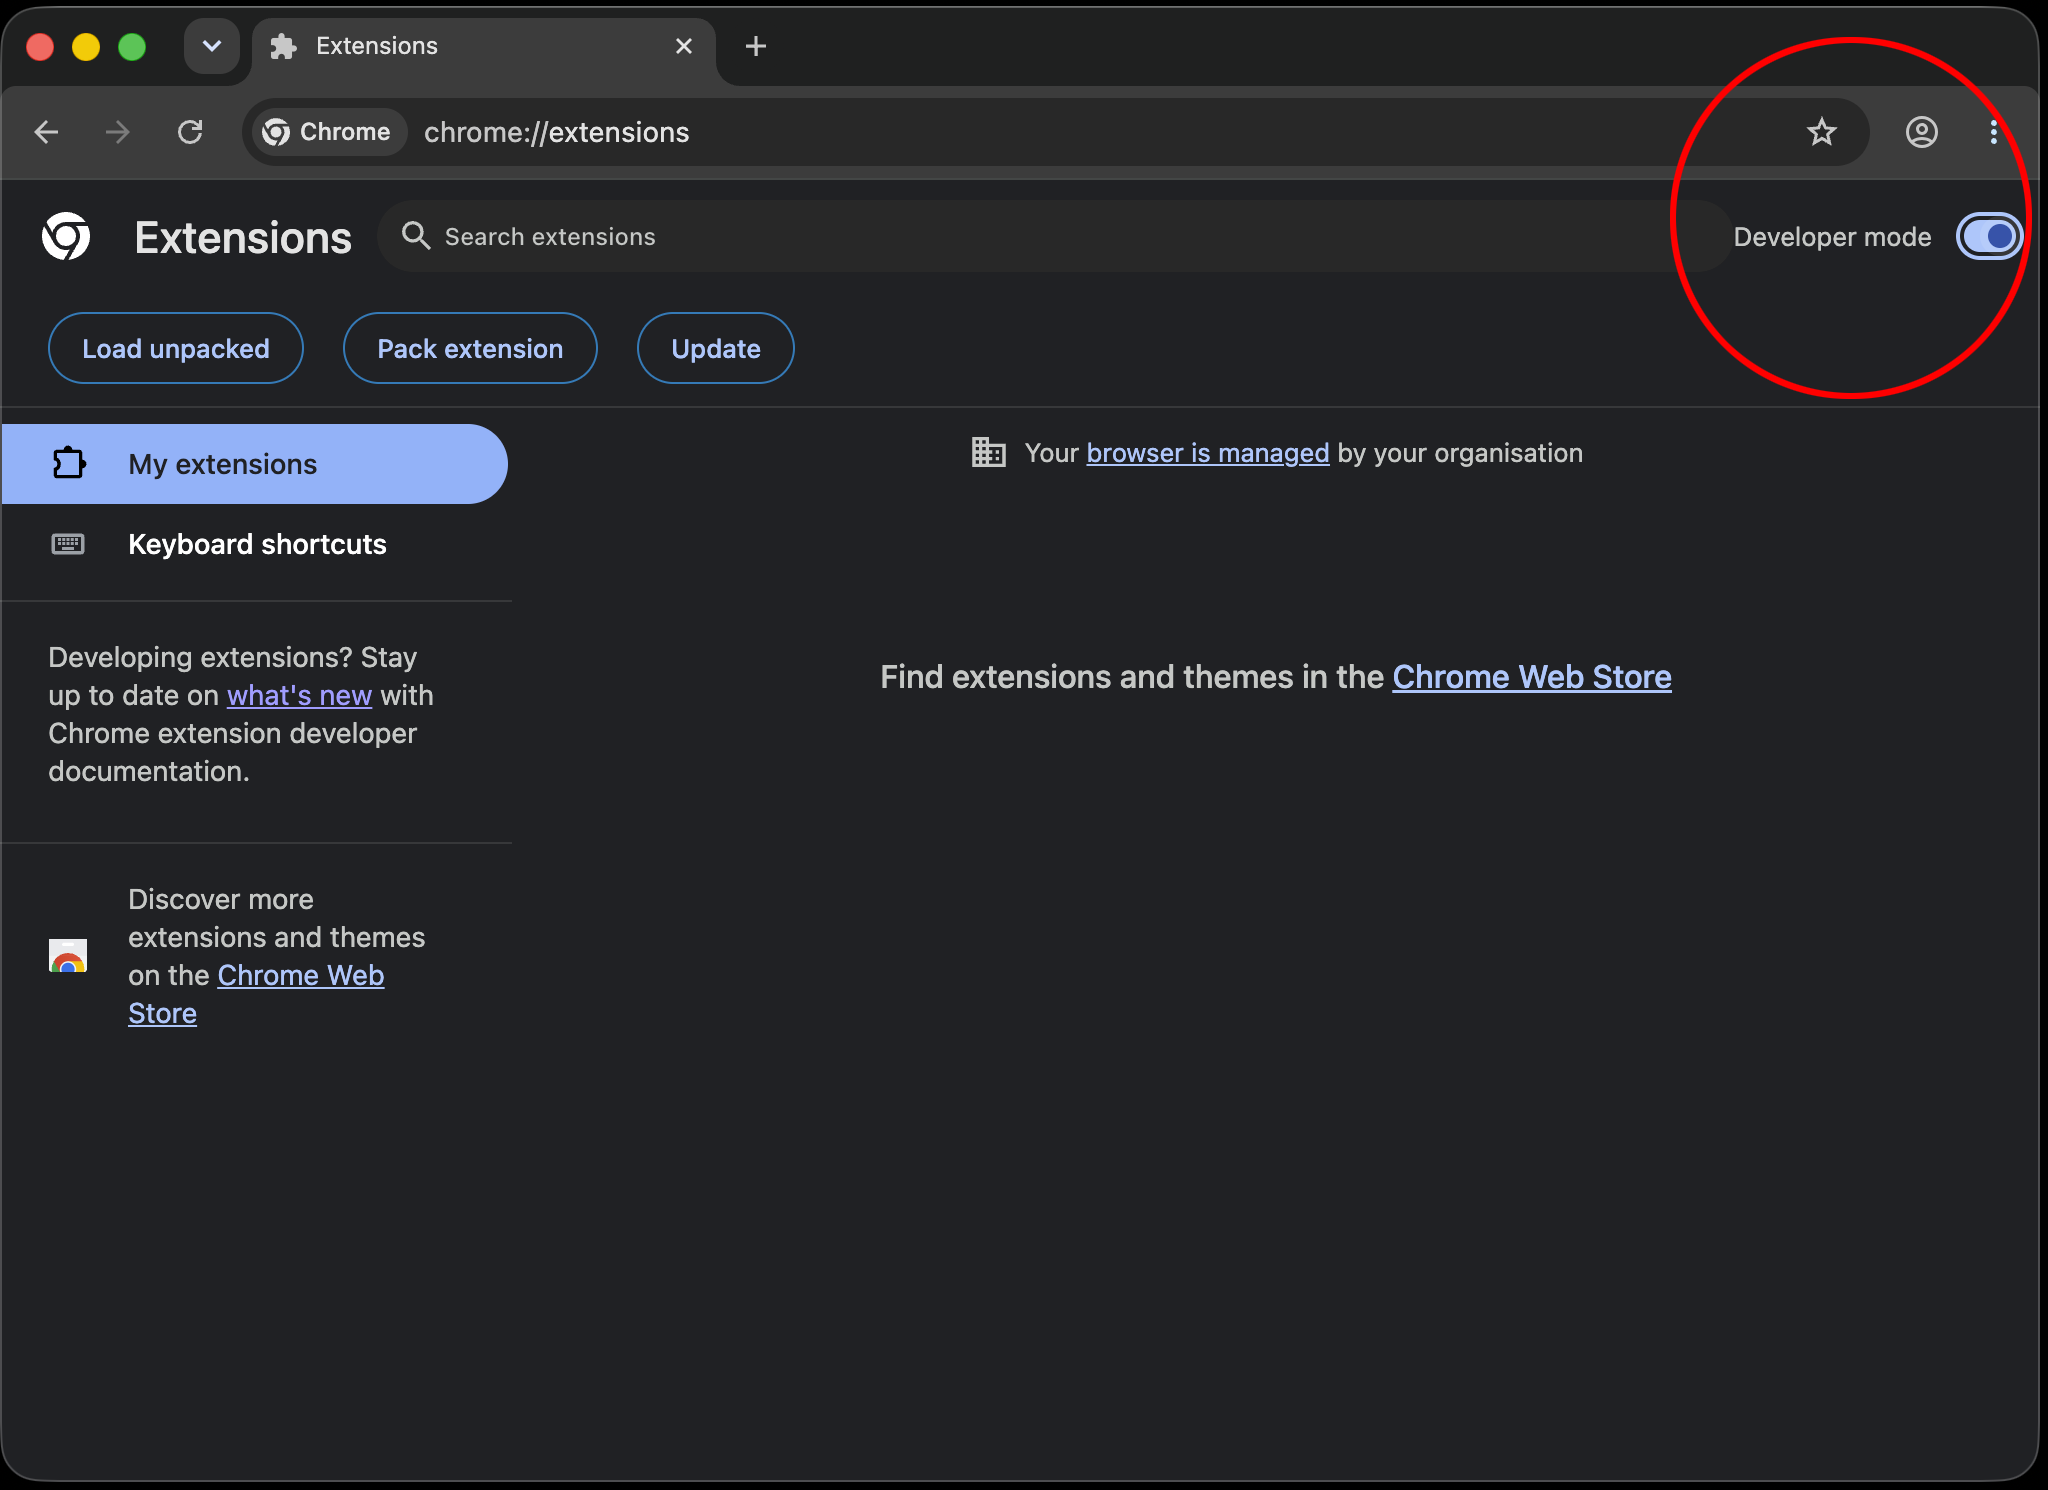Open the browser is managed link
The width and height of the screenshot is (2048, 1490).
(x=1208, y=453)
